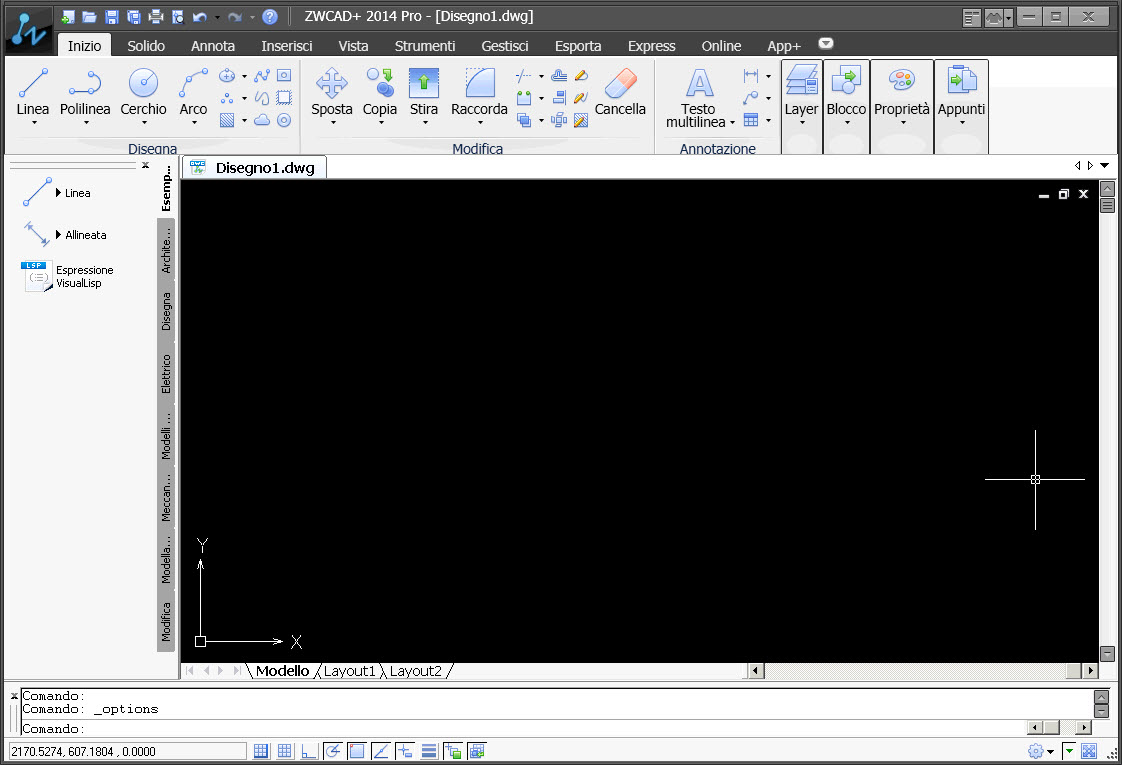1122x765 pixels.
Task: Open Help with the question mark icon
Action: point(270,16)
